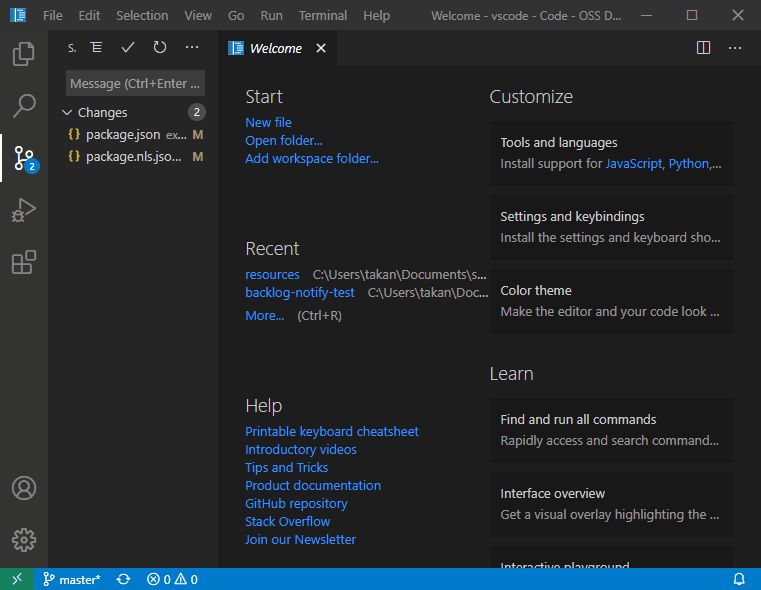Open GitHub repository link
The height and width of the screenshot is (590, 761).
[296, 503]
